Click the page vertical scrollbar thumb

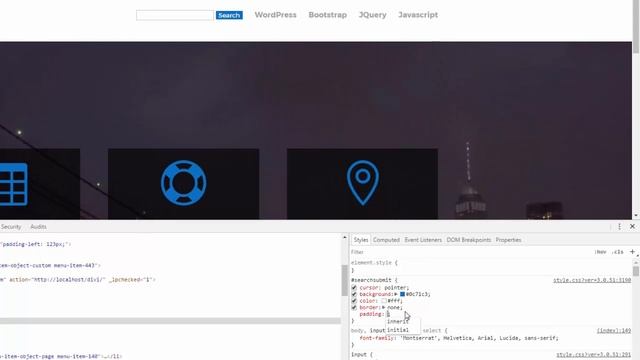636,27
